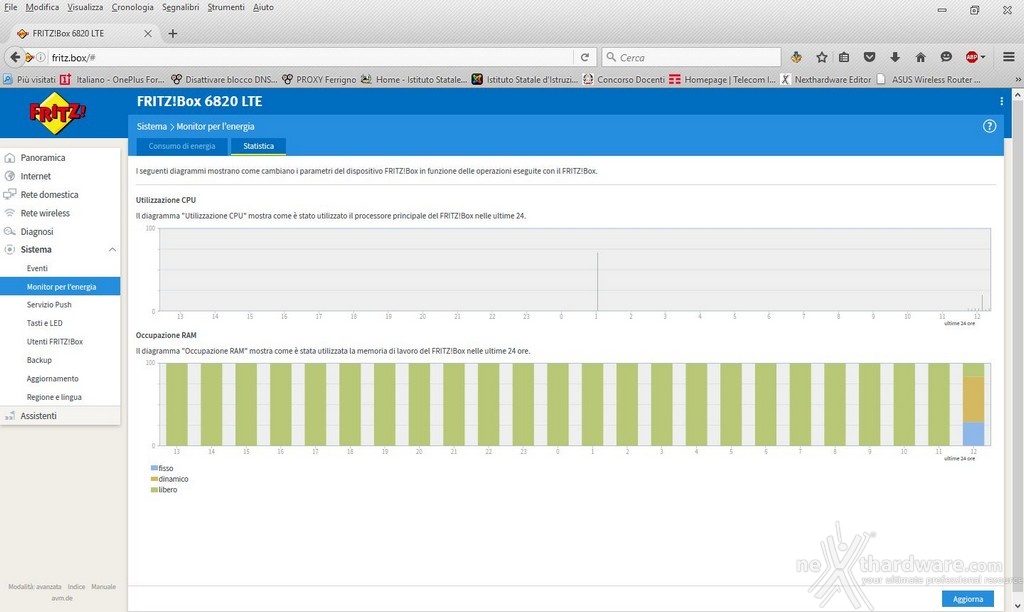Switch to the Consumo di energia tab

coord(182,146)
